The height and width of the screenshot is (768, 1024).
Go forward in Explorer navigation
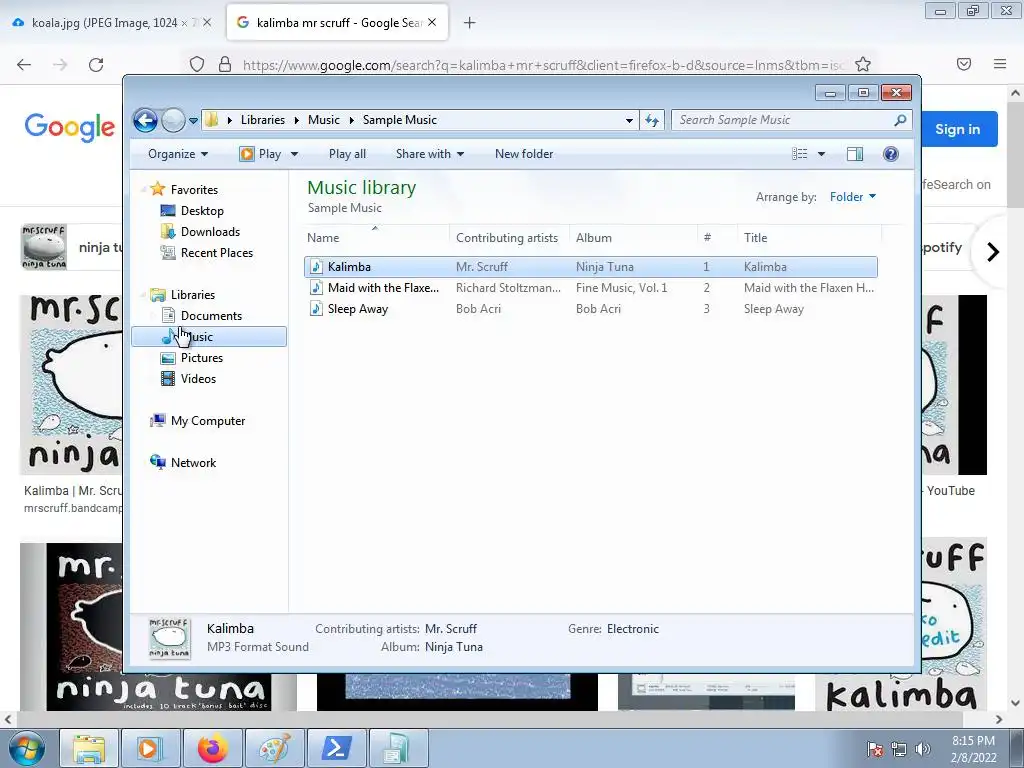[x=173, y=120]
